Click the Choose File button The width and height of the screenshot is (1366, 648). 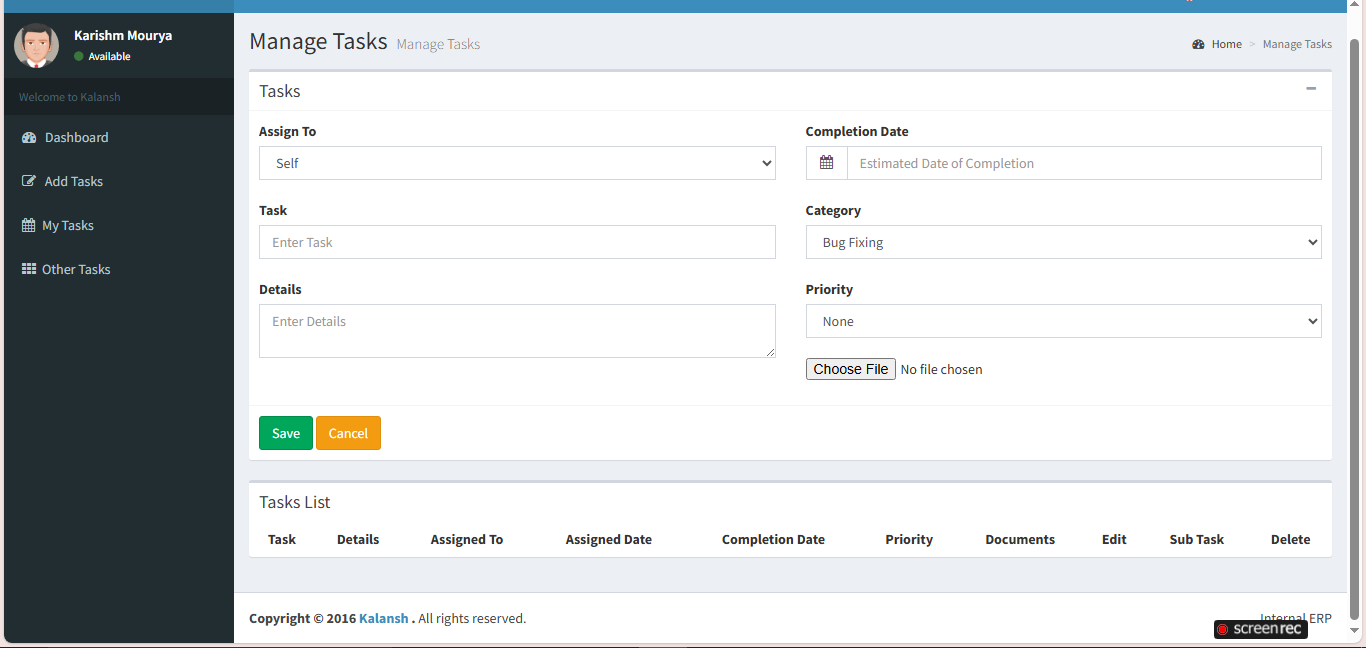click(x=851, y=369)
